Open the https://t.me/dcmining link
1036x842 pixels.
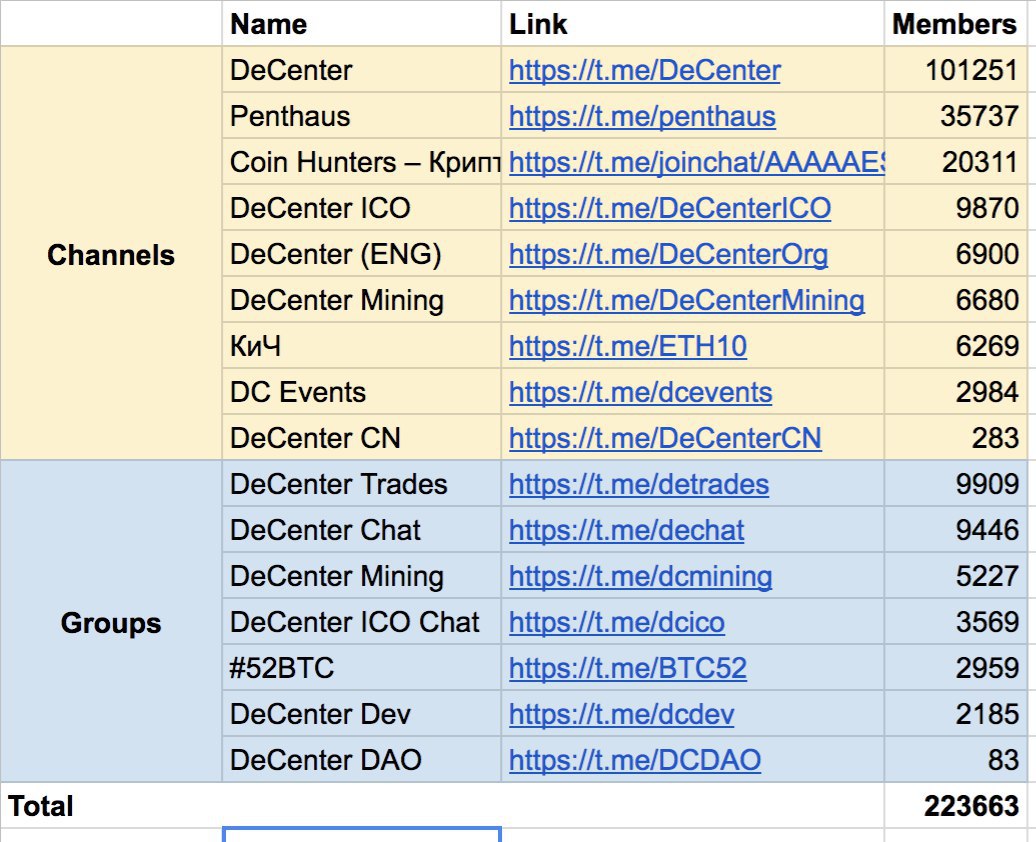point(640,576)
